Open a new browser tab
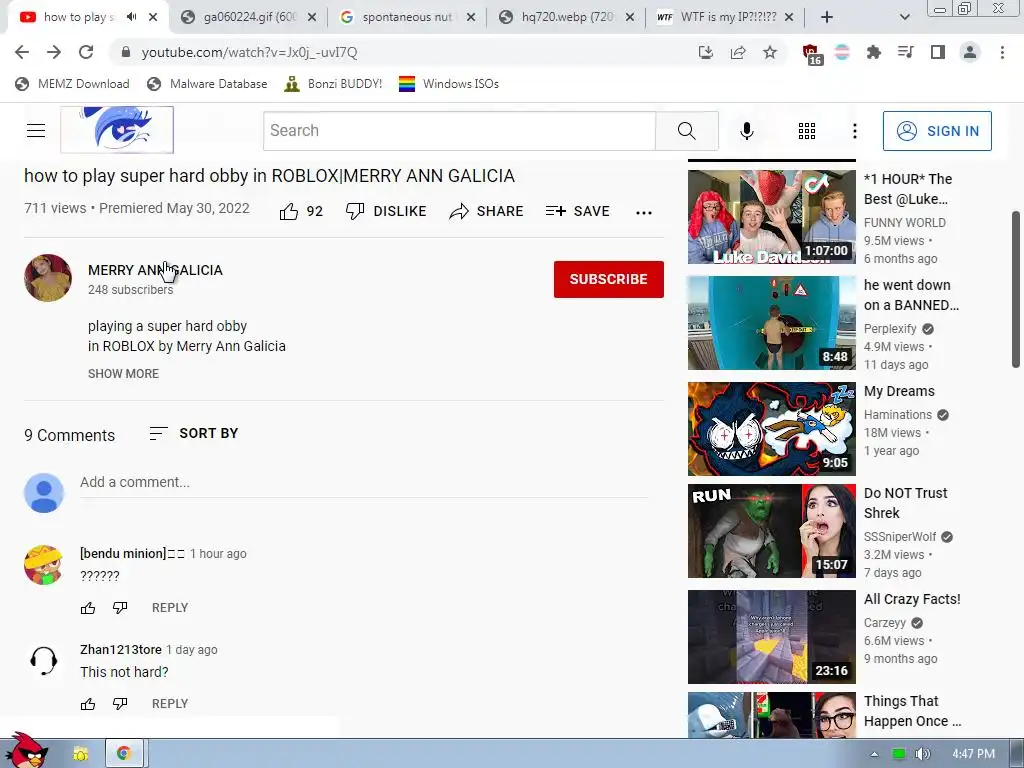 tap(827, 17)
